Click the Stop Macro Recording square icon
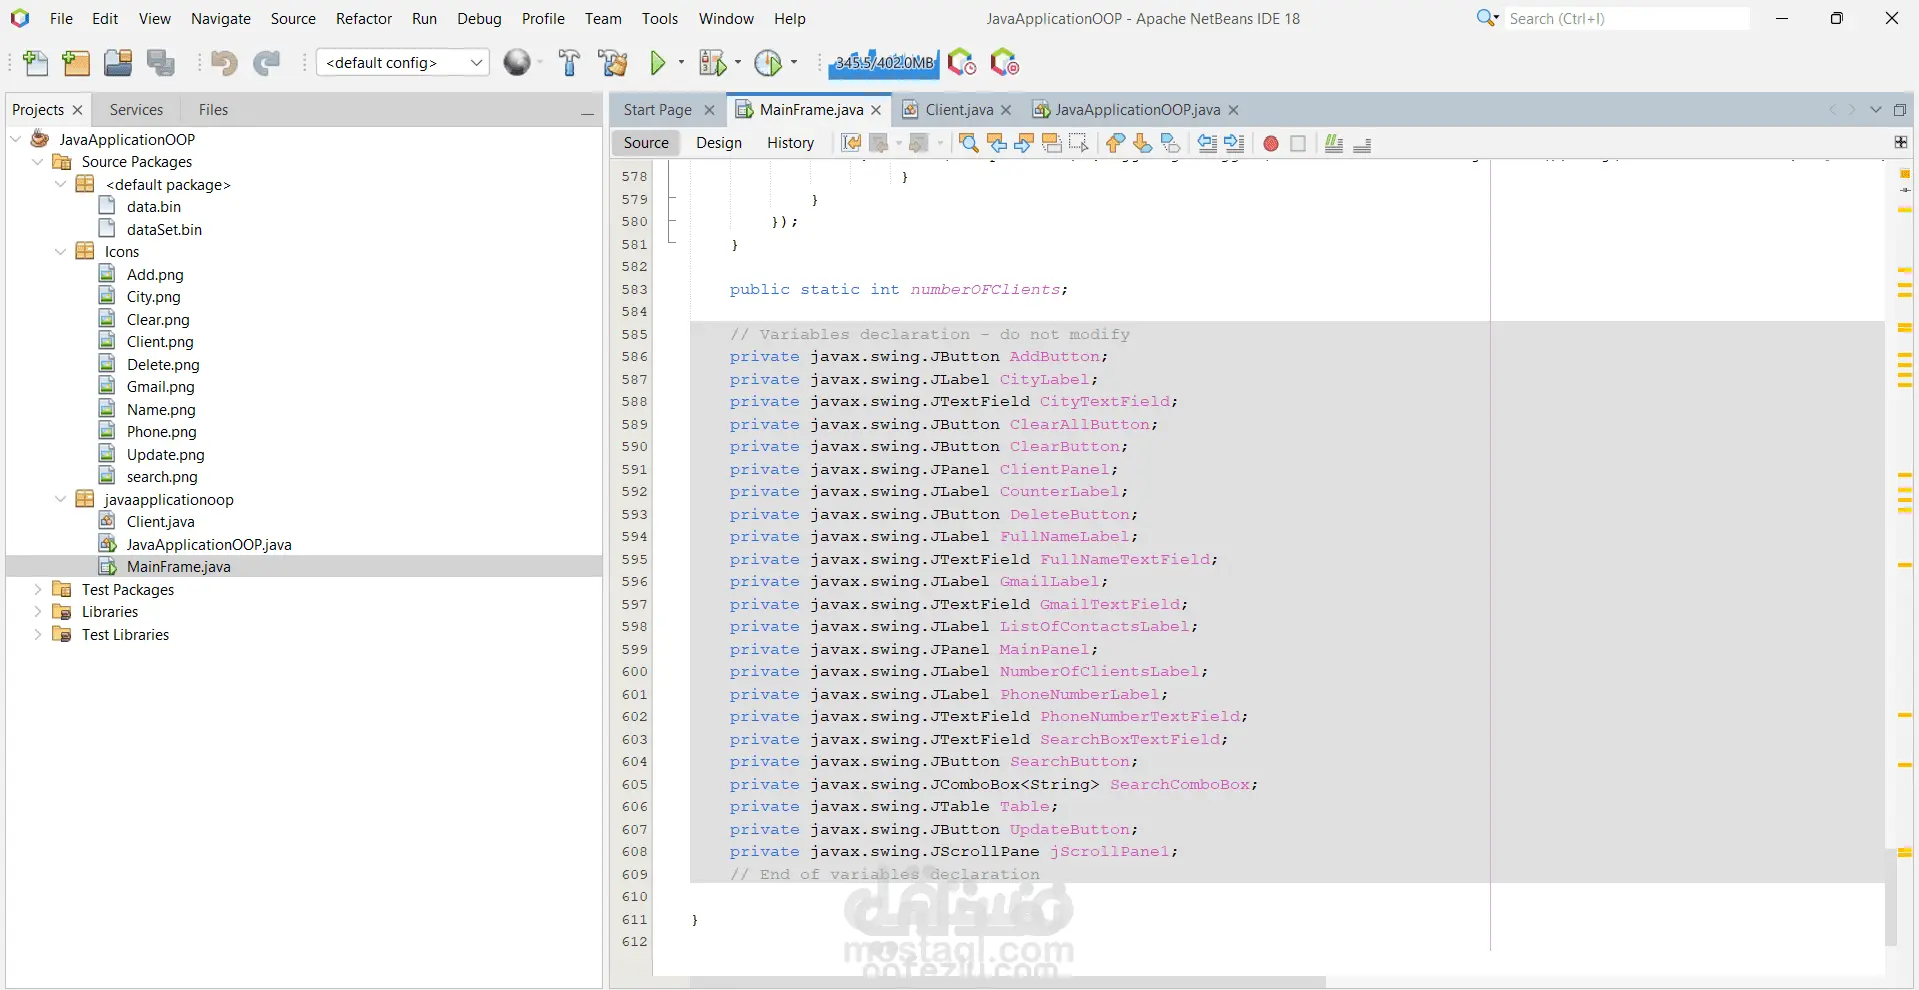Screen dimensions: 1919x990 tap(1298, 144)
